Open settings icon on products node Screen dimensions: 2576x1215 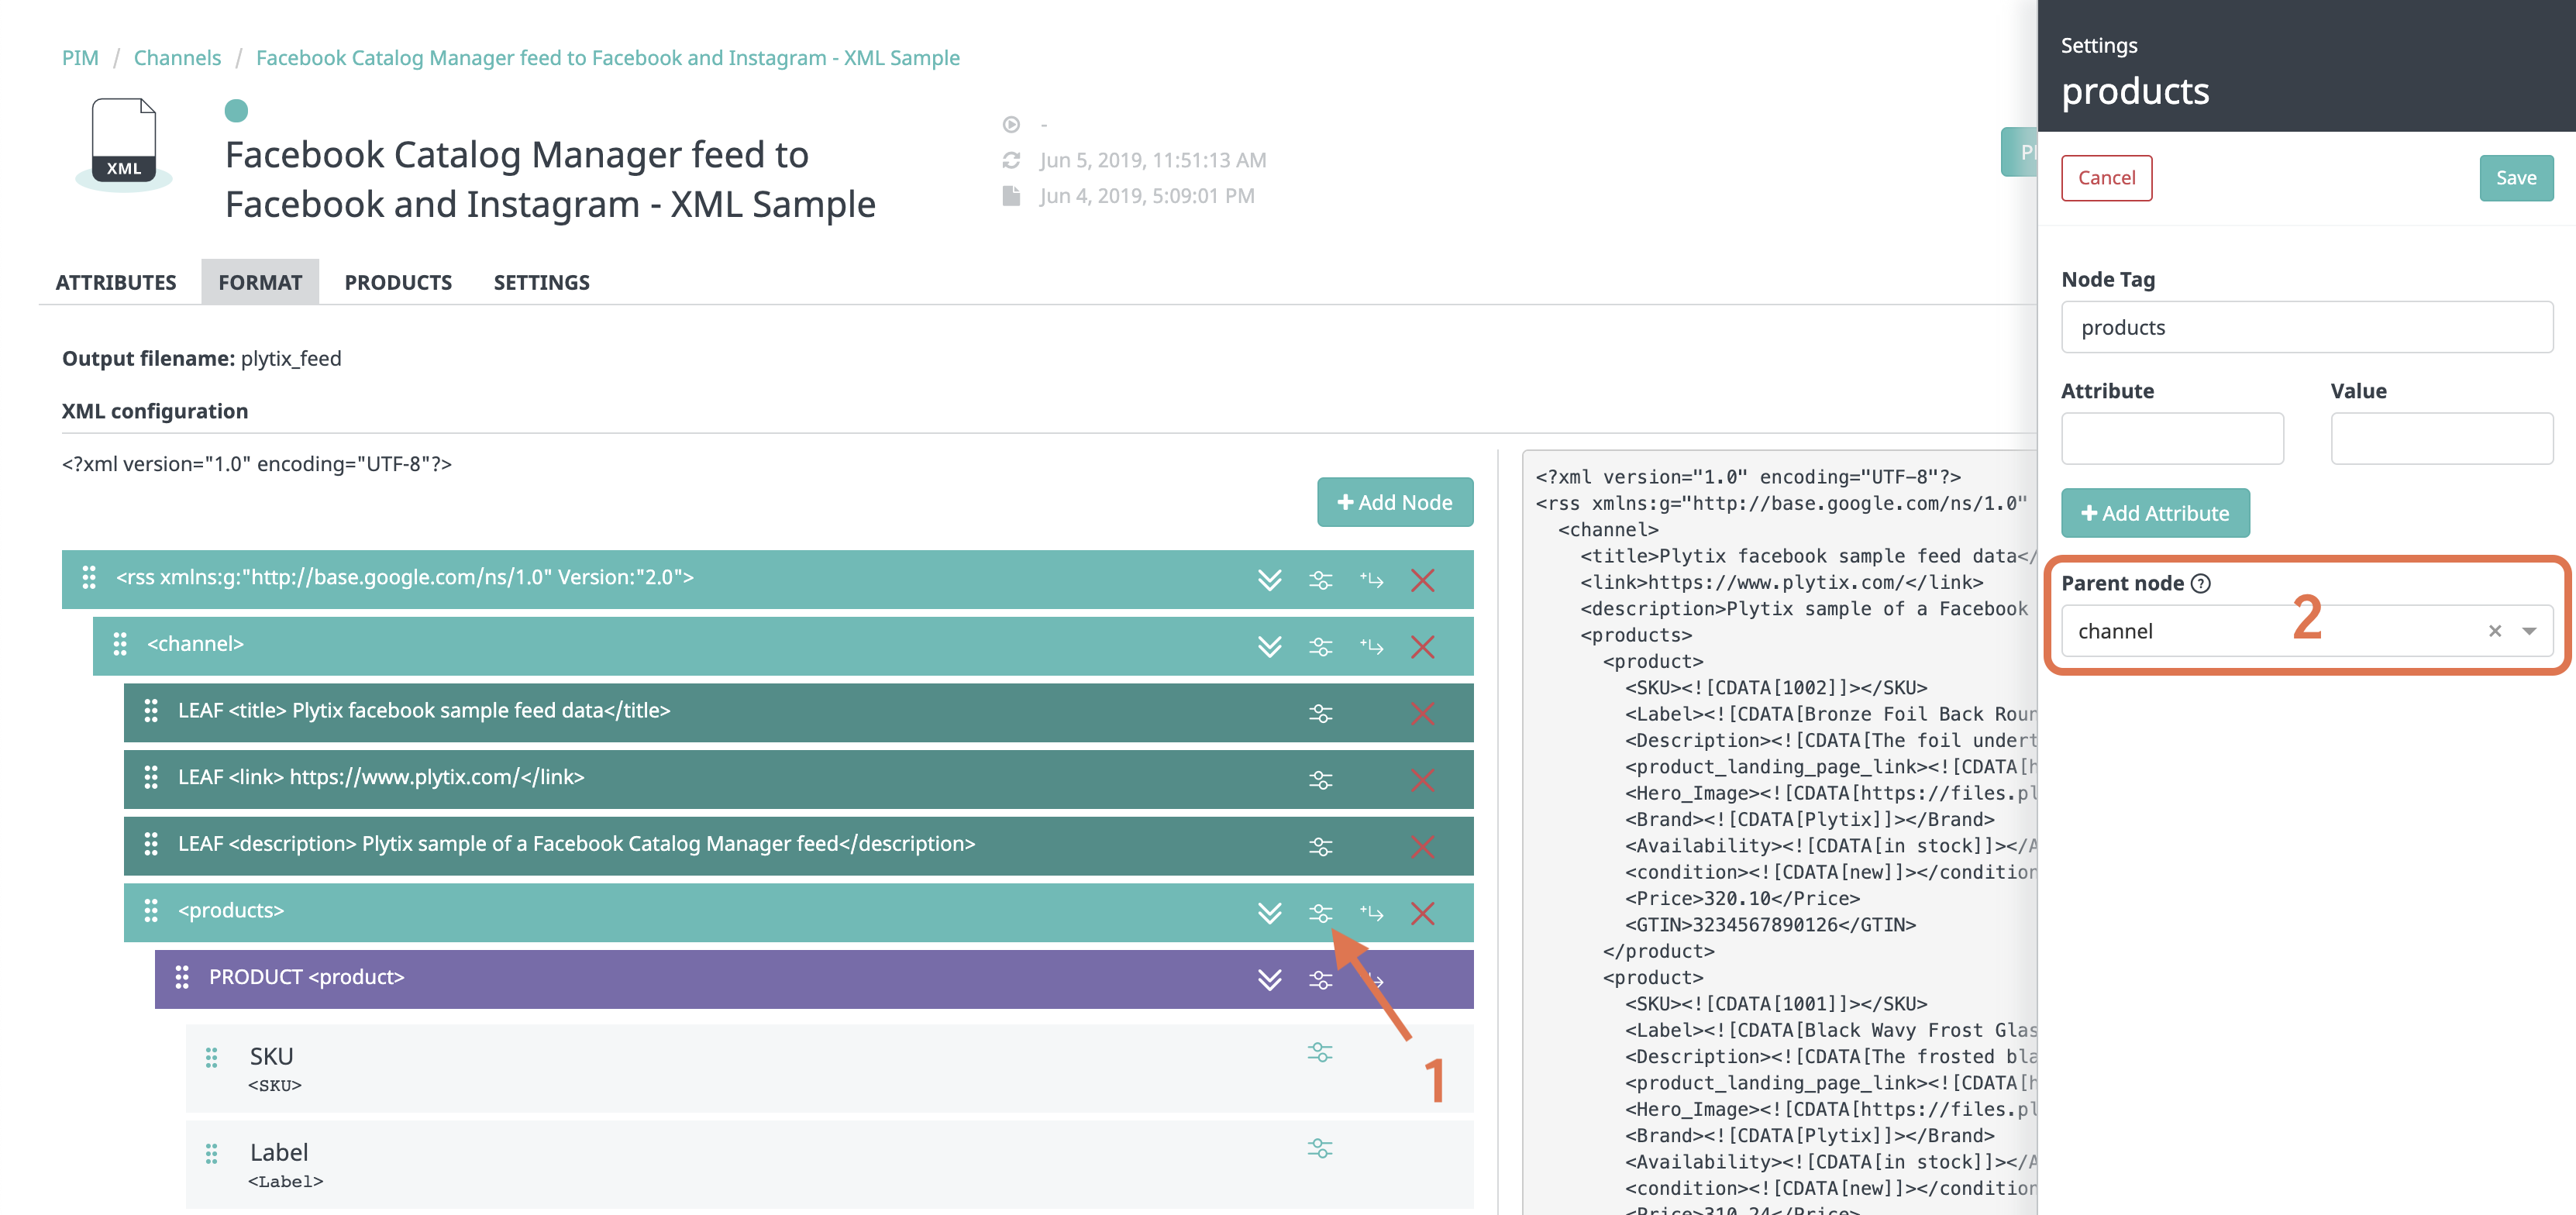1320,912
